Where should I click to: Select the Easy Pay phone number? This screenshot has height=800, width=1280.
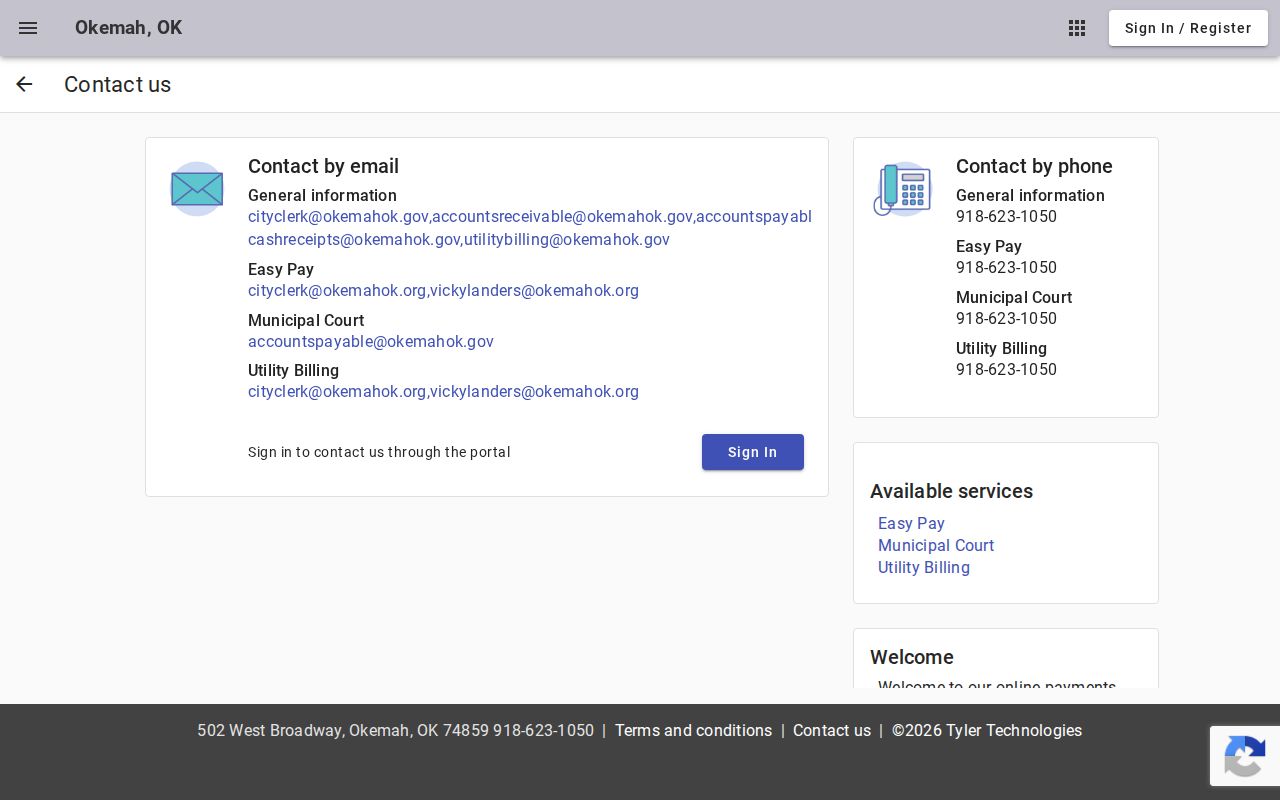click(x=1006, y=267)
